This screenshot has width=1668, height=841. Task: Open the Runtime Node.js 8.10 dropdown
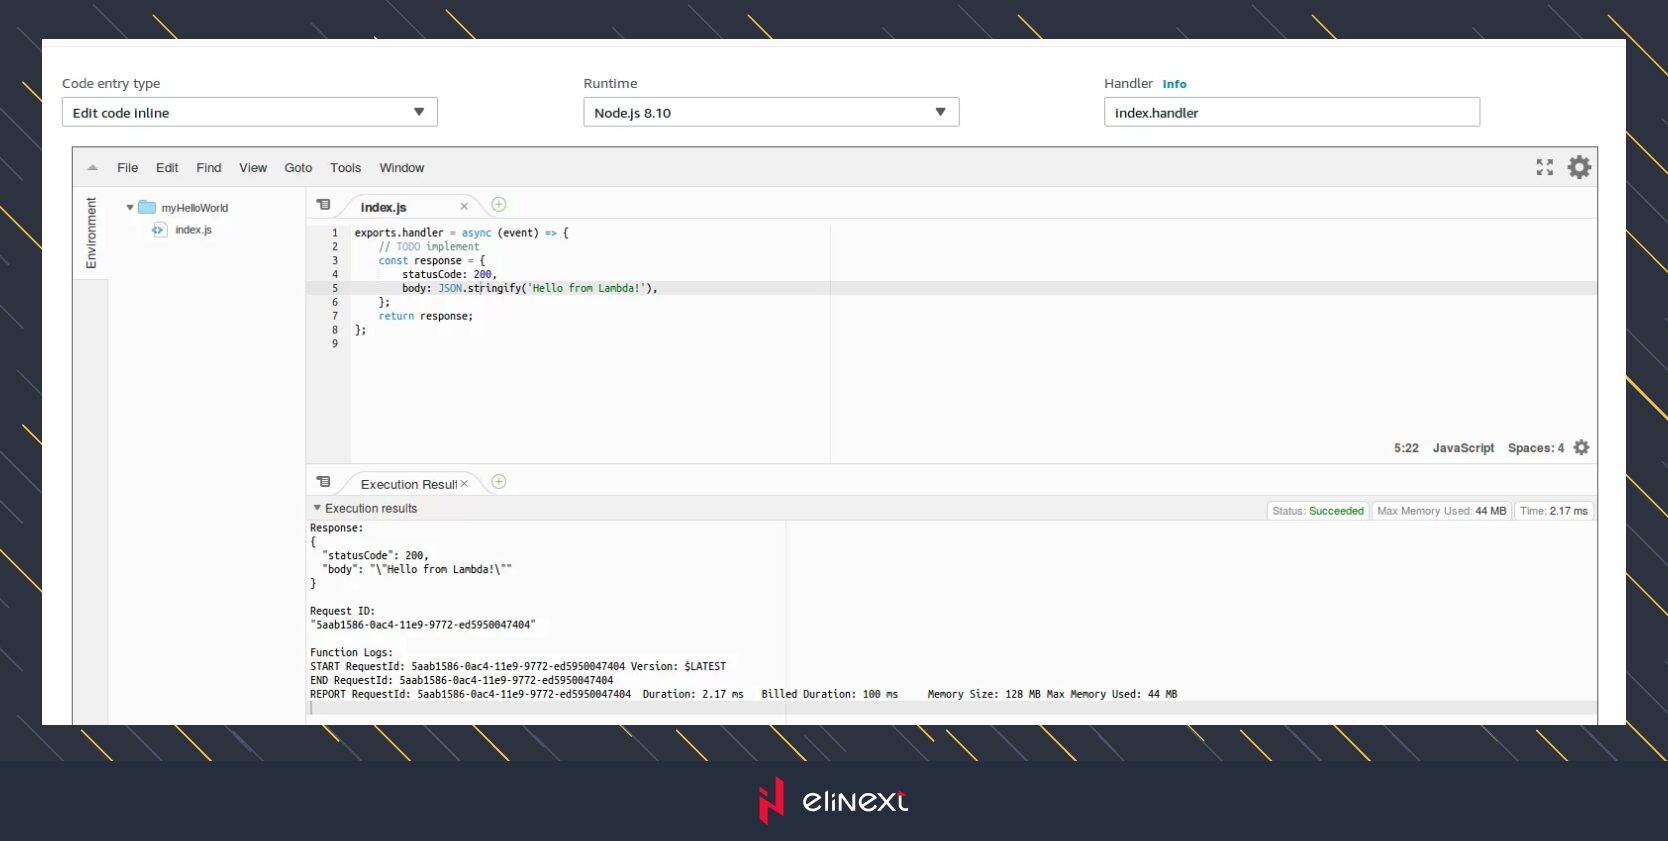pos(770,112)
